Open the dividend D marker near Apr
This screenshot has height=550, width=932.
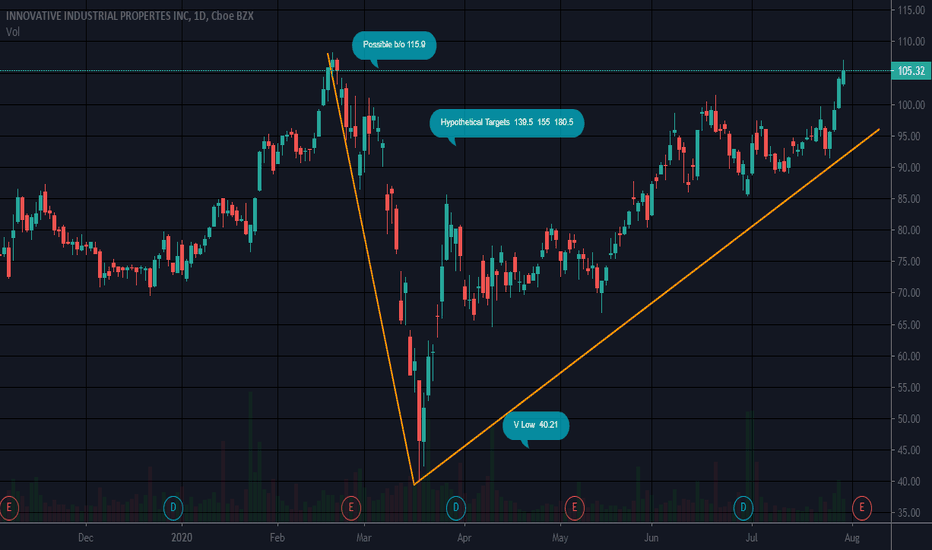456,508
